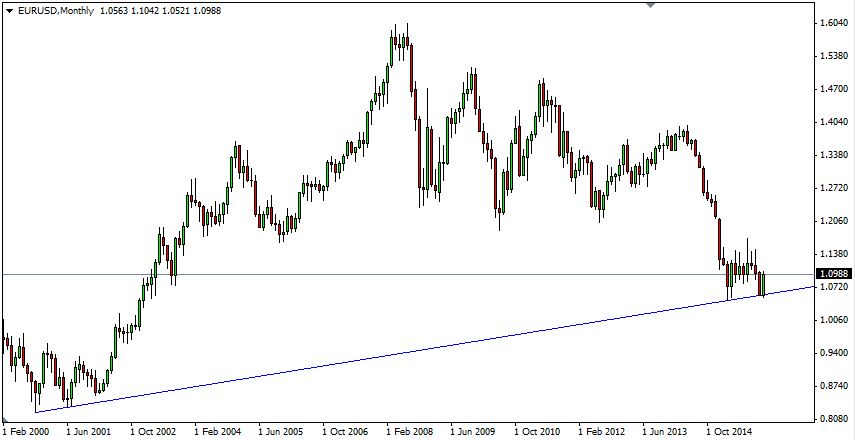Select the blue ascending trendline
This screenshot has width=855, height=440.
tap(400, 352)
